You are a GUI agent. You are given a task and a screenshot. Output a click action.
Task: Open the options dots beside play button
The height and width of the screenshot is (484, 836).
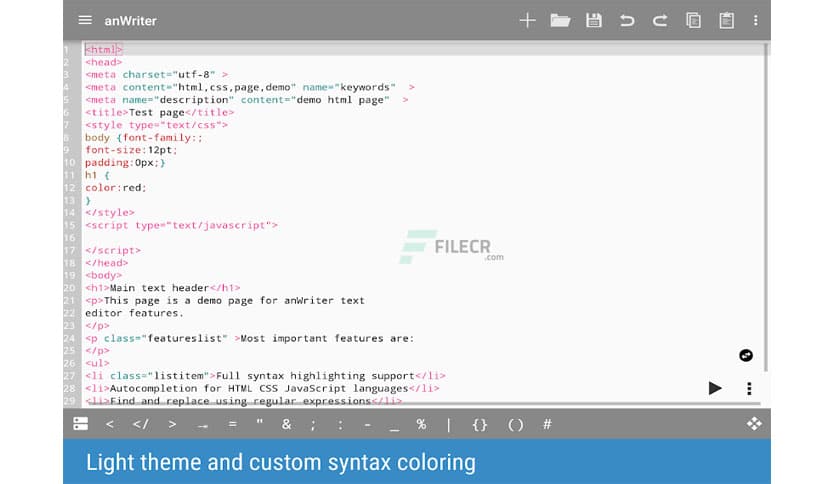pyautogui.click(x=749, y=388)
